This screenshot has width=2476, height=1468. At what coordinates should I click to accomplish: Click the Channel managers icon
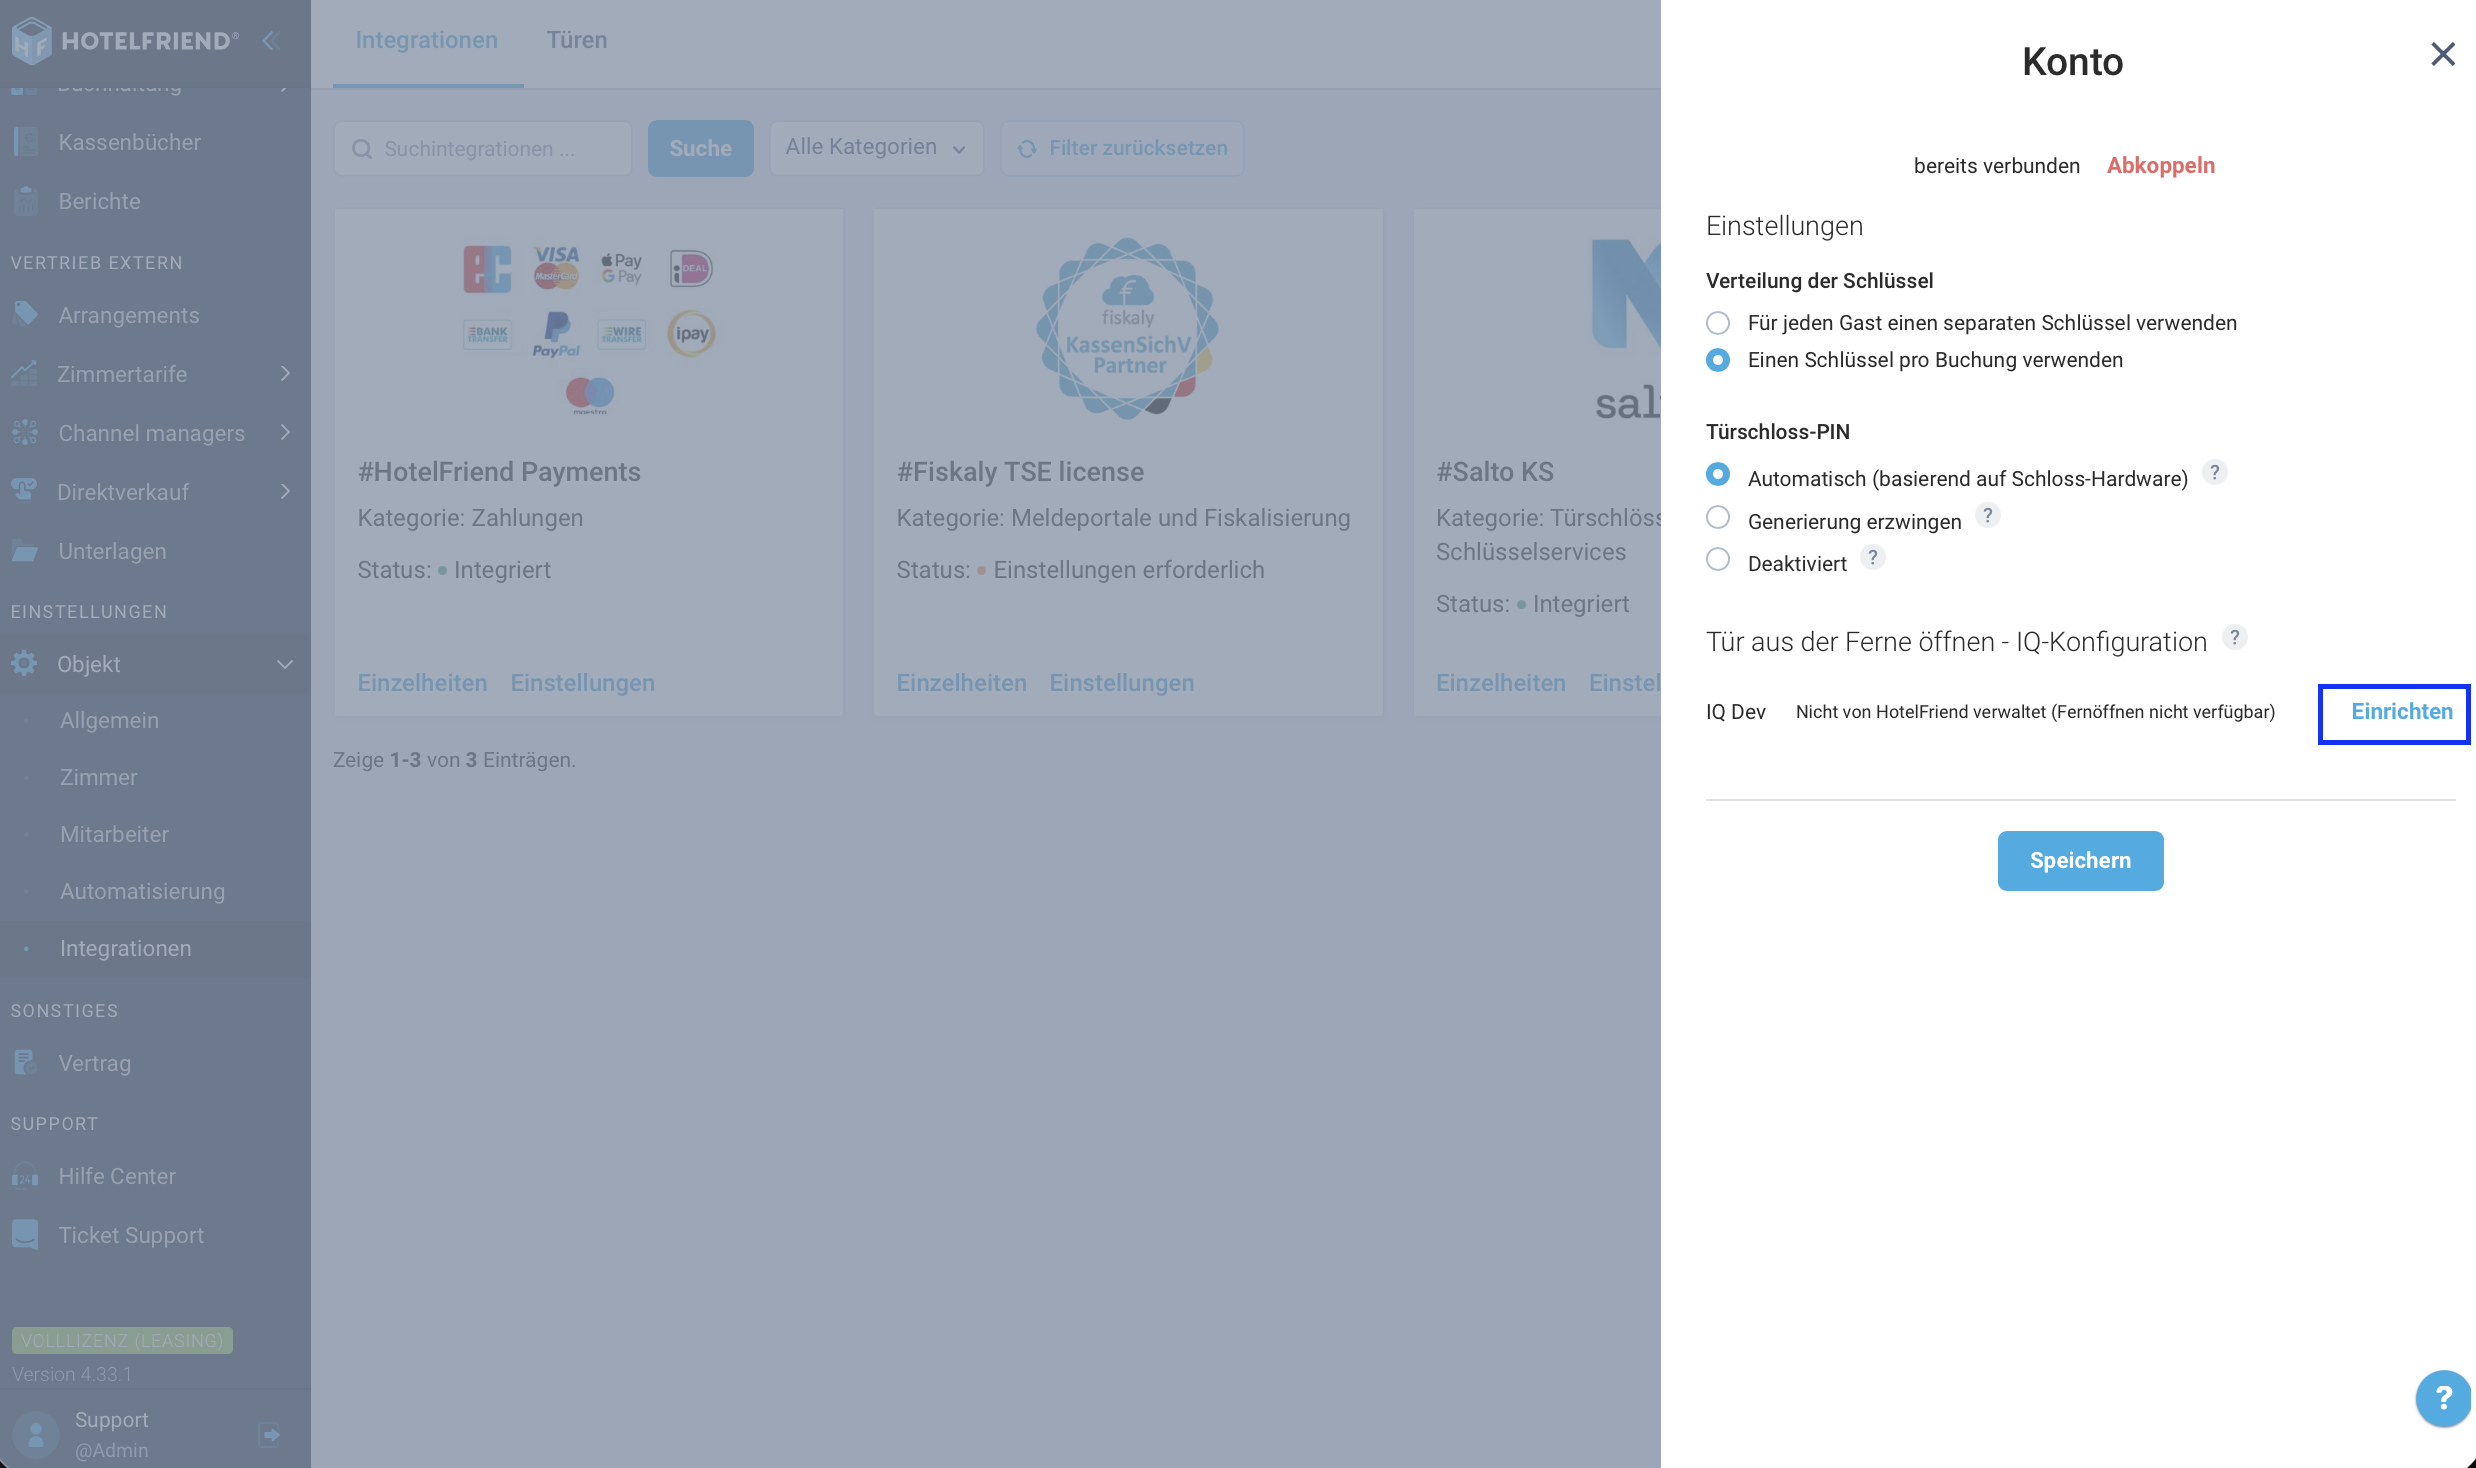click(x=25, y=432)
